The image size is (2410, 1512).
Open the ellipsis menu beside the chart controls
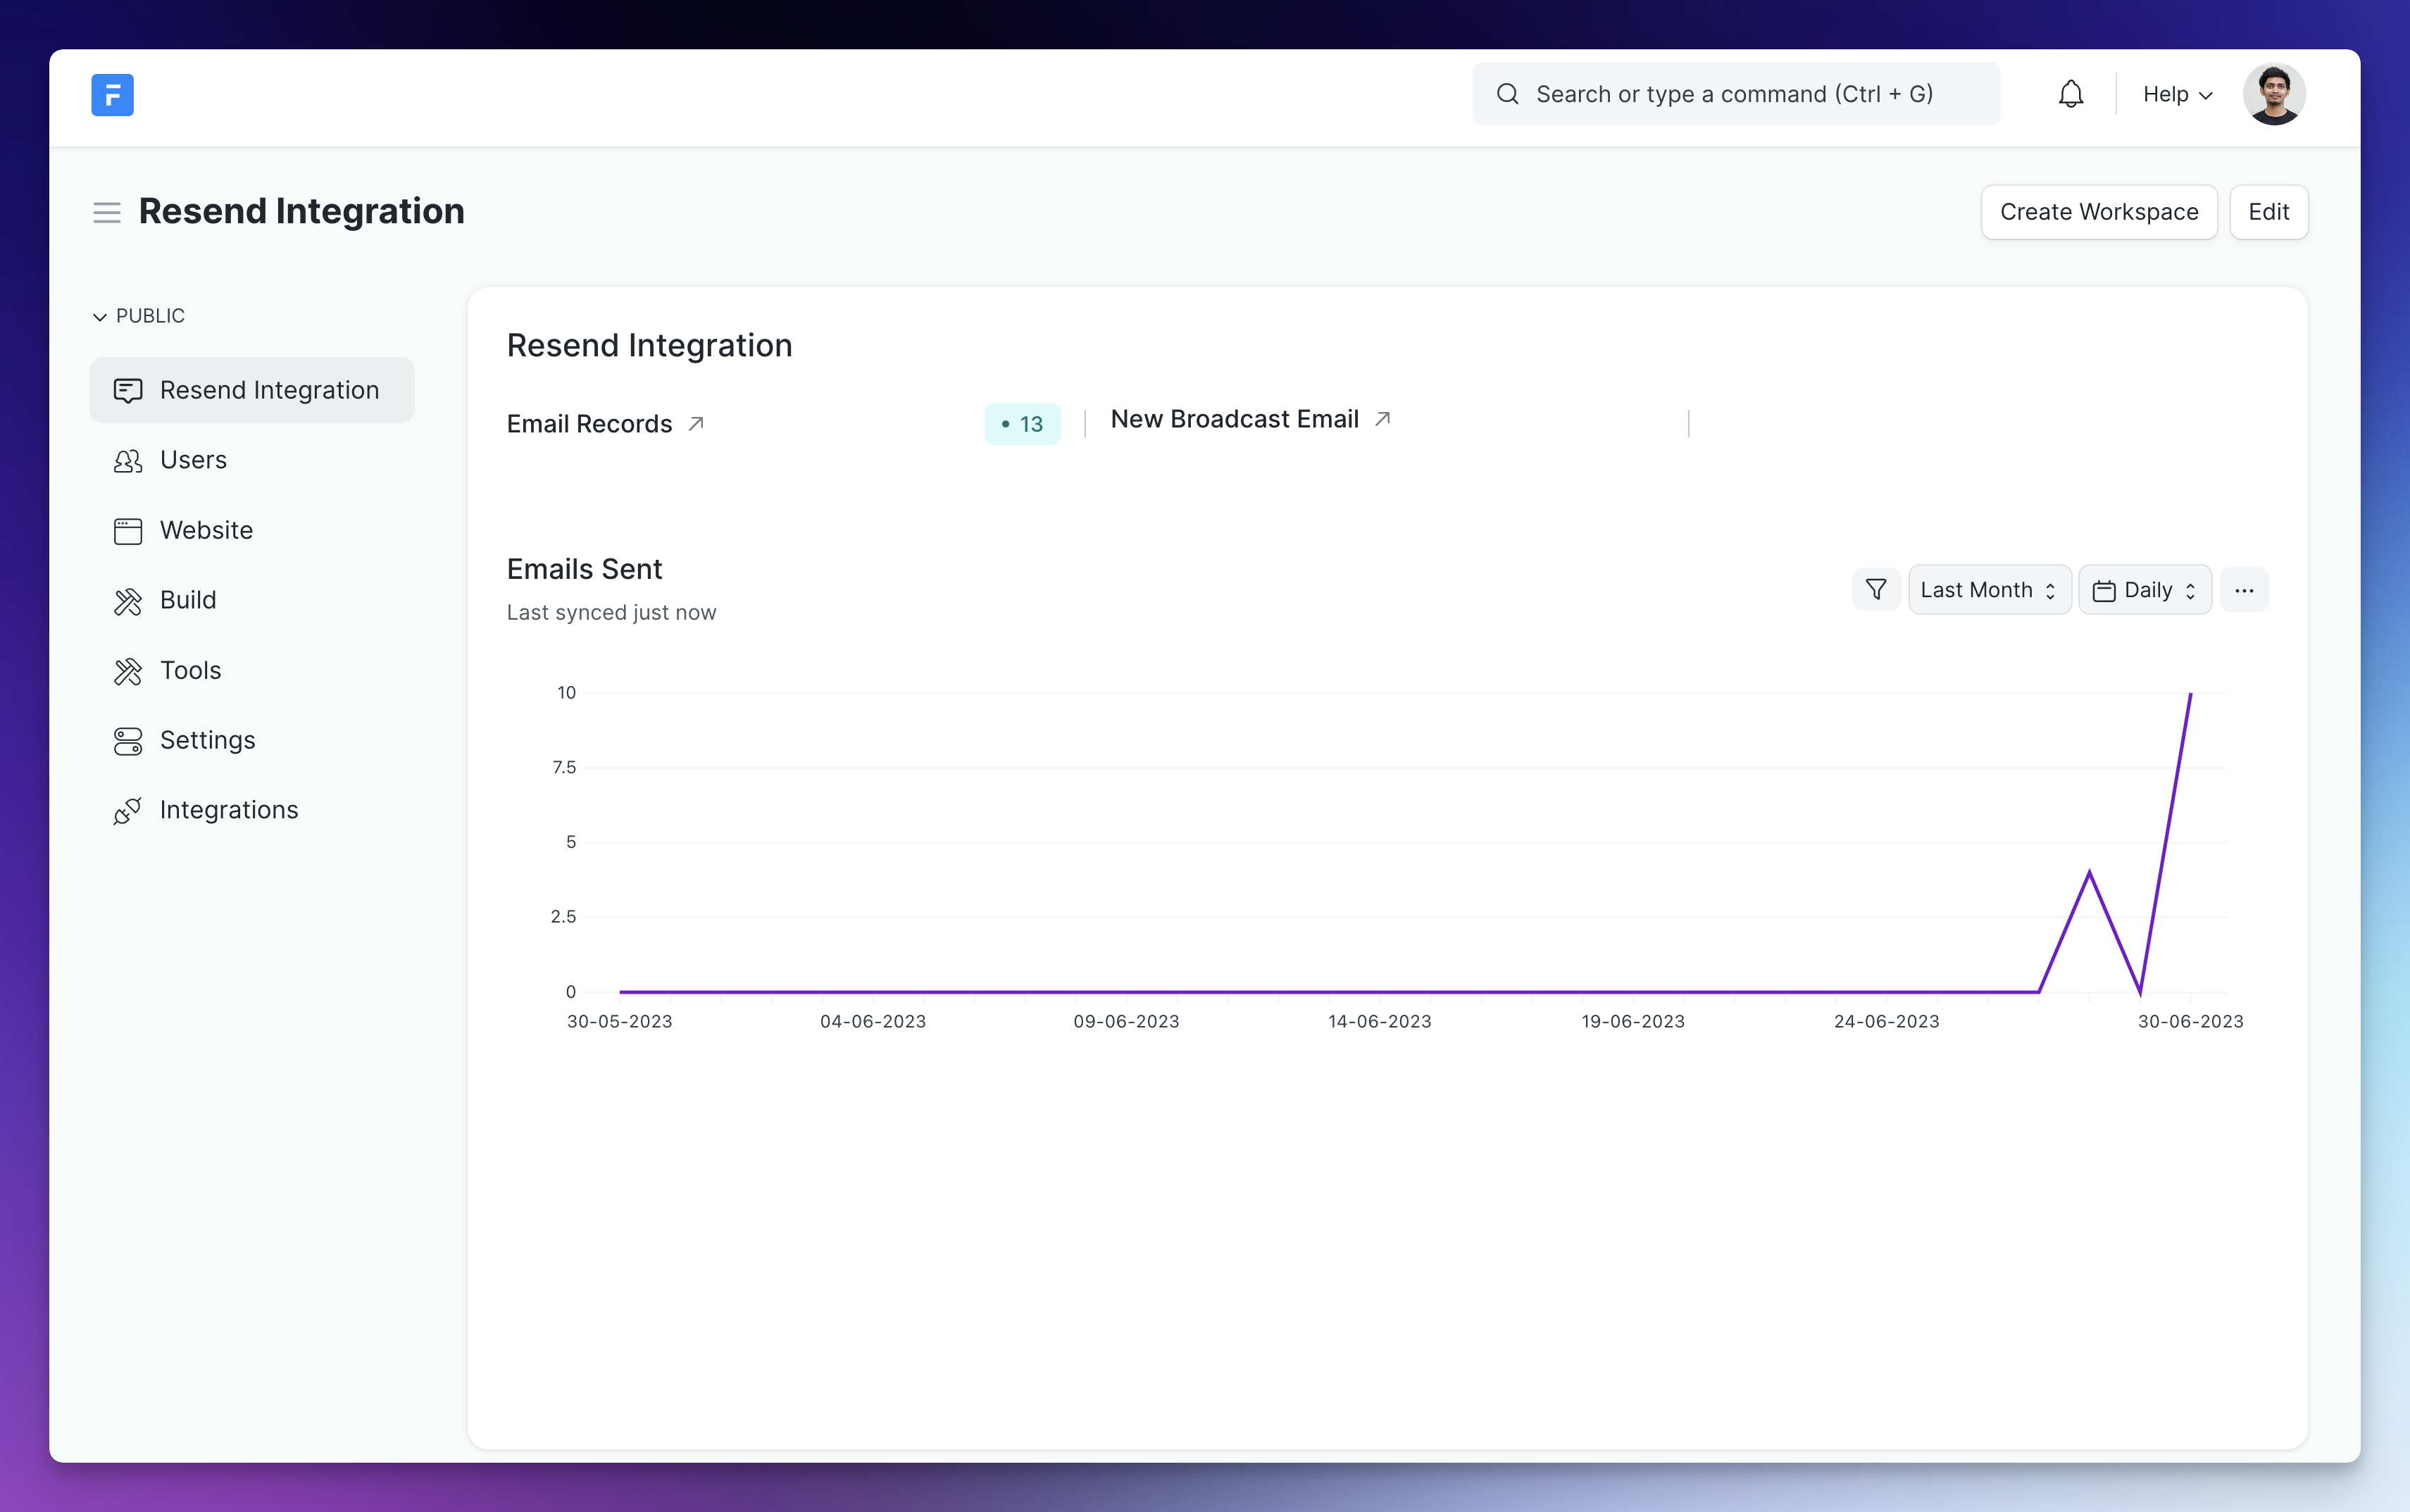pos(2244,589)
